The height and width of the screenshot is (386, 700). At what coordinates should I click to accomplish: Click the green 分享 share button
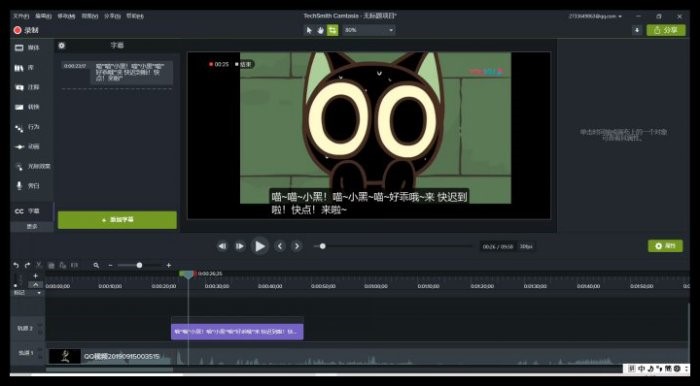tap(666, 30)
